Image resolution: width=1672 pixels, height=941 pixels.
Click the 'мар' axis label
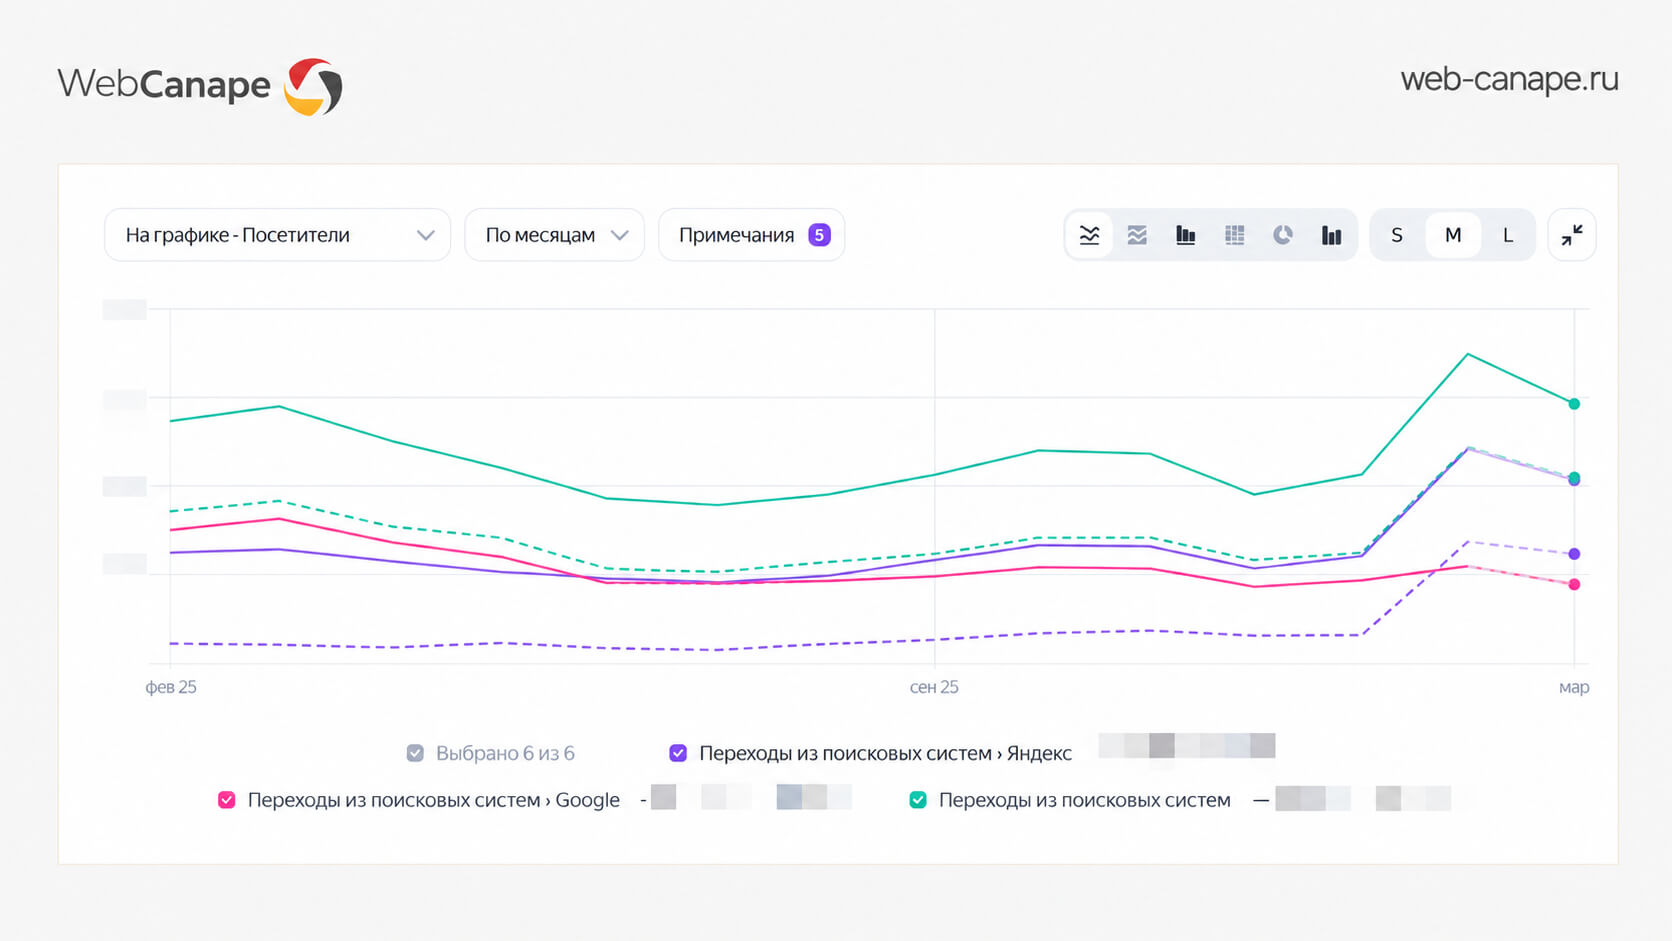[1574, 687]
